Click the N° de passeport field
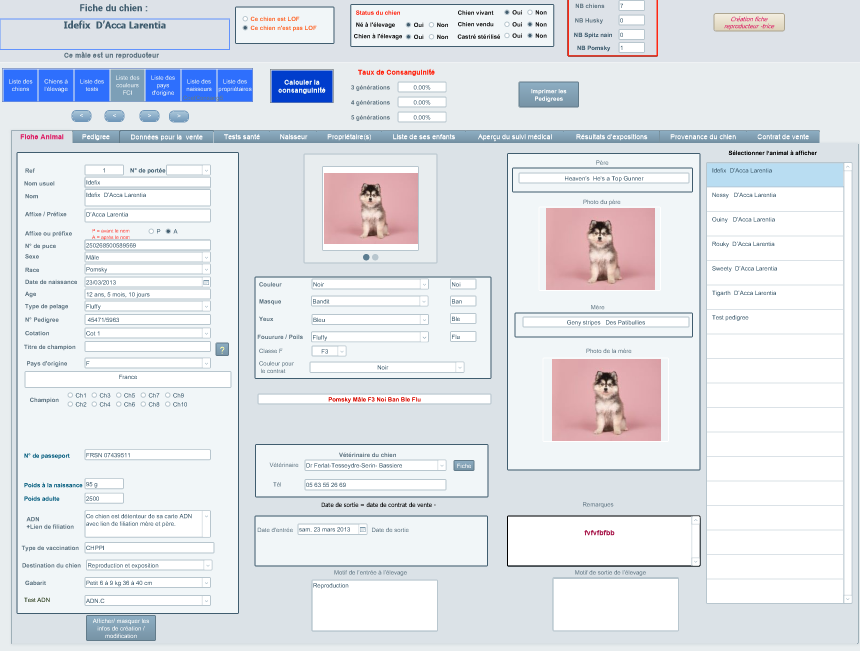 point(147,455)
